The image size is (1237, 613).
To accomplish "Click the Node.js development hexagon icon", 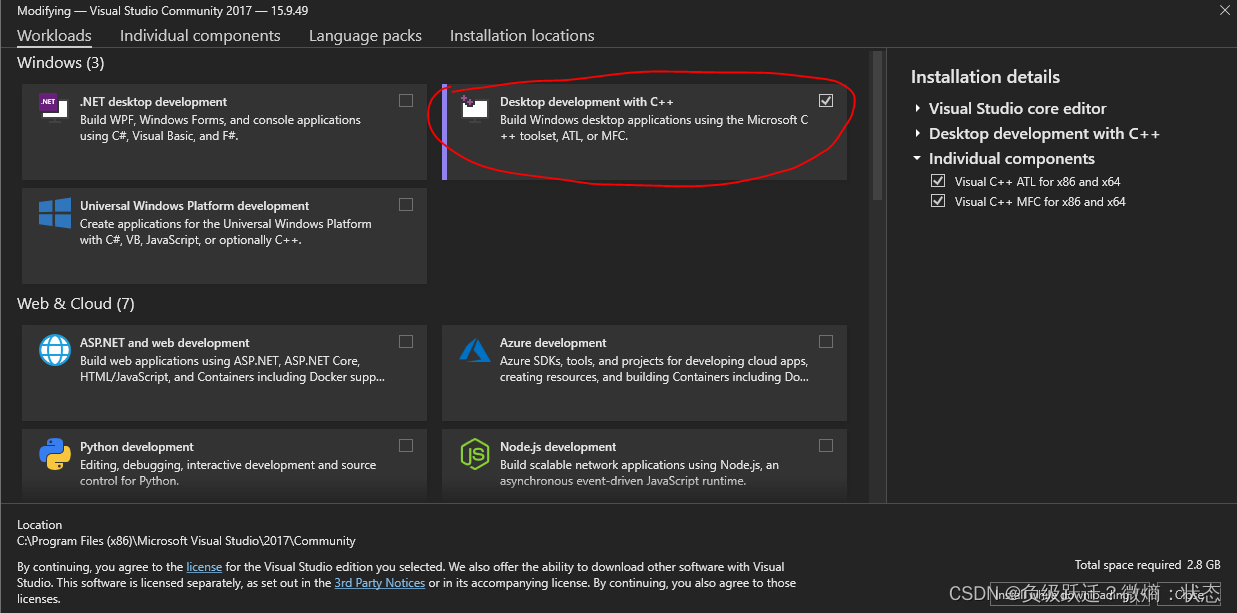I will (x=474, y=454).
